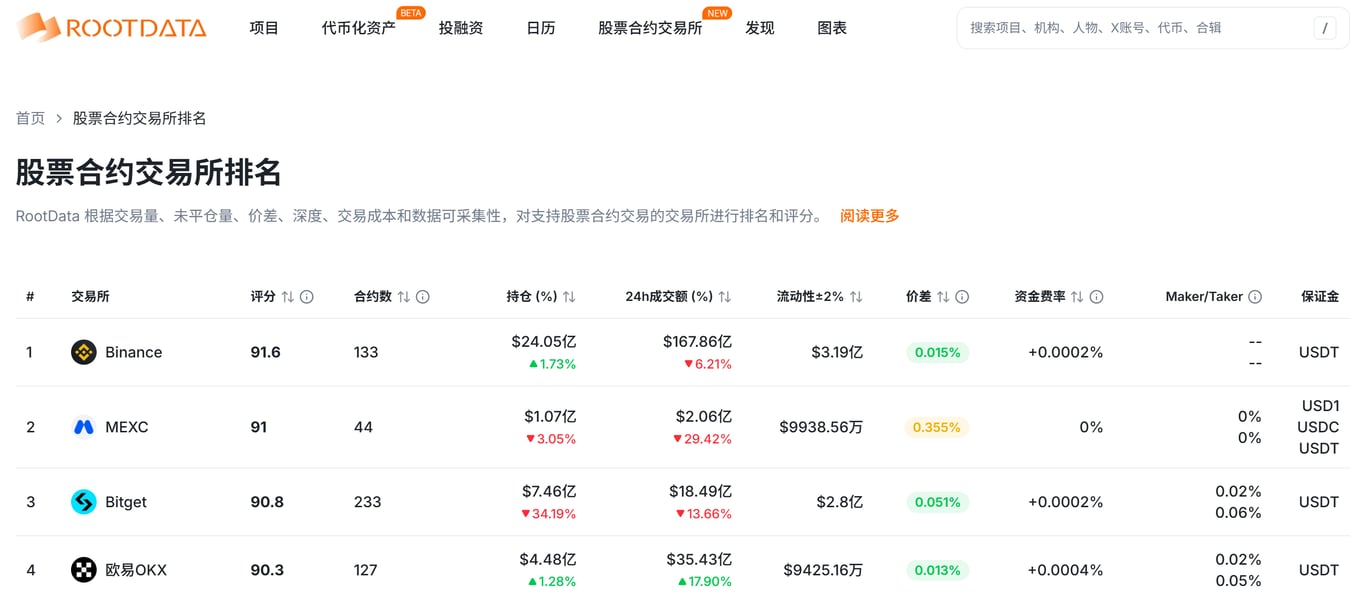Sort by 价差 arrows
The image size is (1366, 599).
pyautogui.click(x=943, y=297)
